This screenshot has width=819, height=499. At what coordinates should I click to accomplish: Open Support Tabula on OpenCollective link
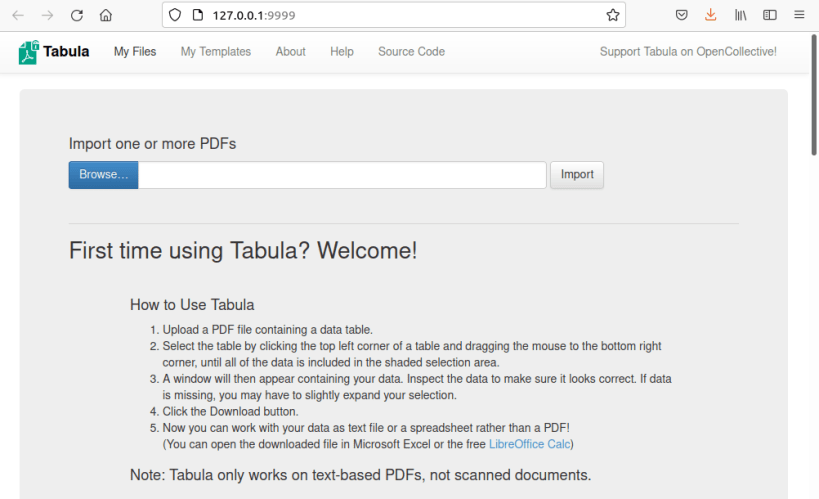point(688,52)
